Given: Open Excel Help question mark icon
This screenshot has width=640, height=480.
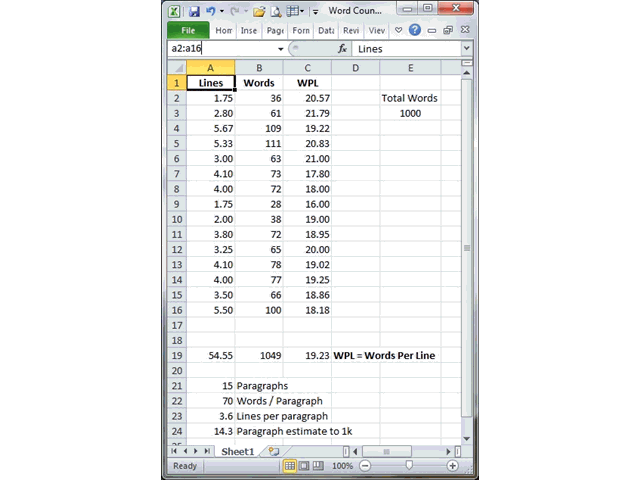Looking at the screenshot, I should point(414,30).
